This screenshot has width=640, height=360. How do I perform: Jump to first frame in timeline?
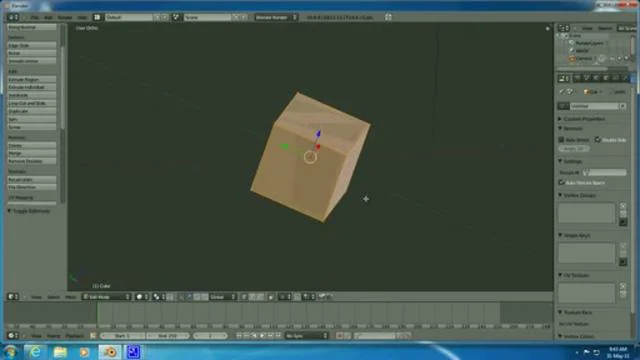239,336
